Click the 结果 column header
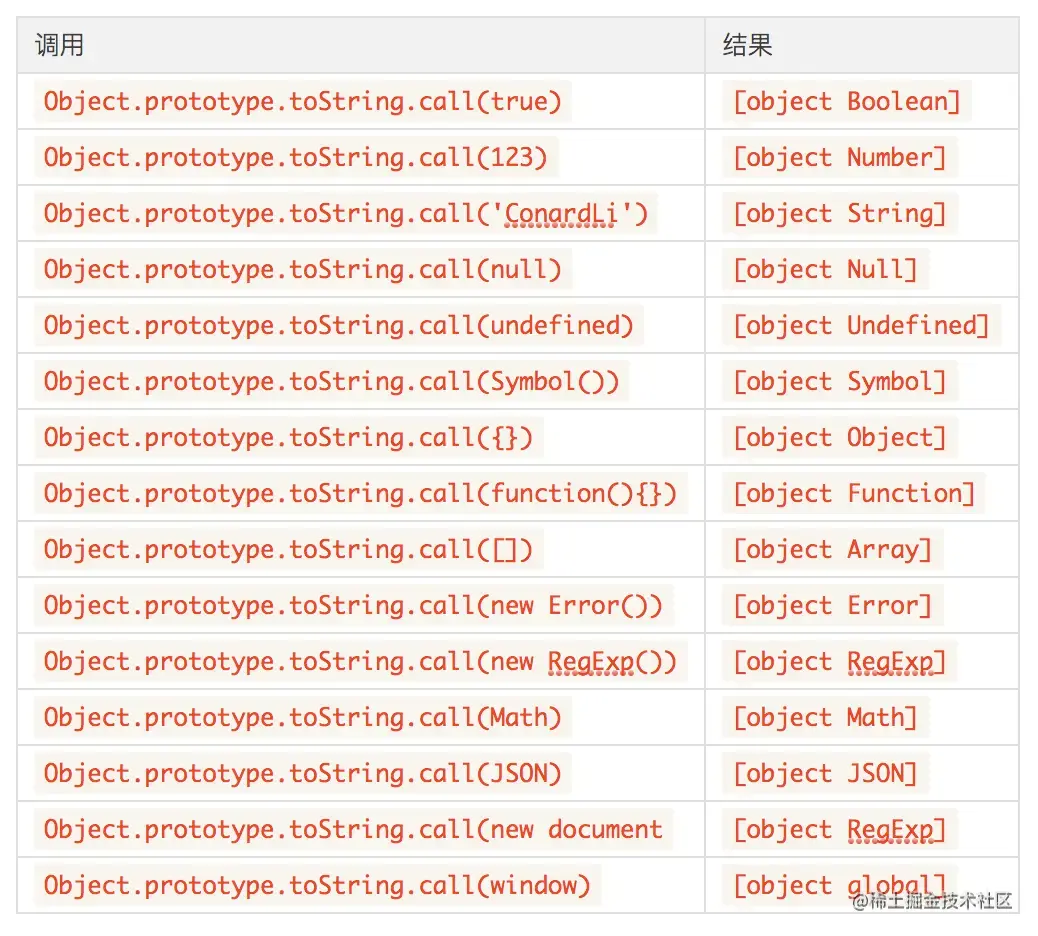Screen dimensions: 1038x936 [x=747, y=45]
